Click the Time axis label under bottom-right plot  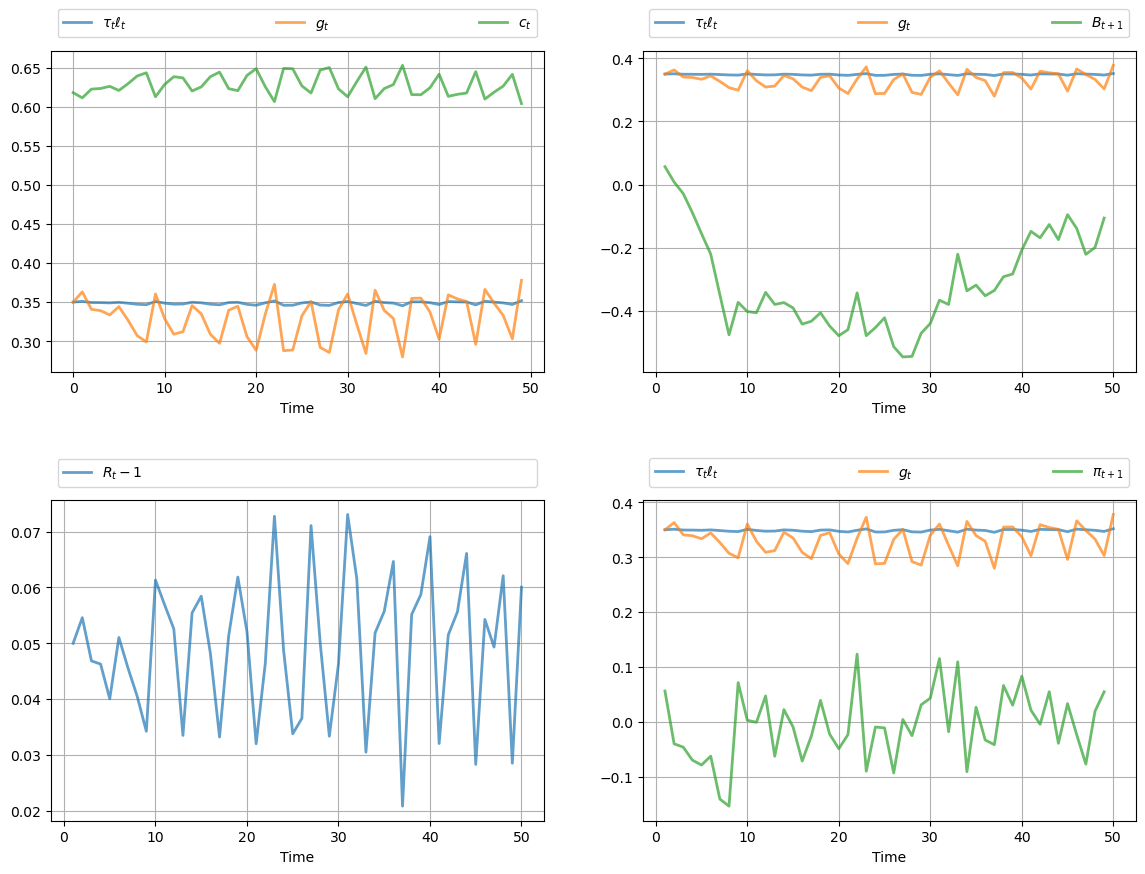pos(888,857)
